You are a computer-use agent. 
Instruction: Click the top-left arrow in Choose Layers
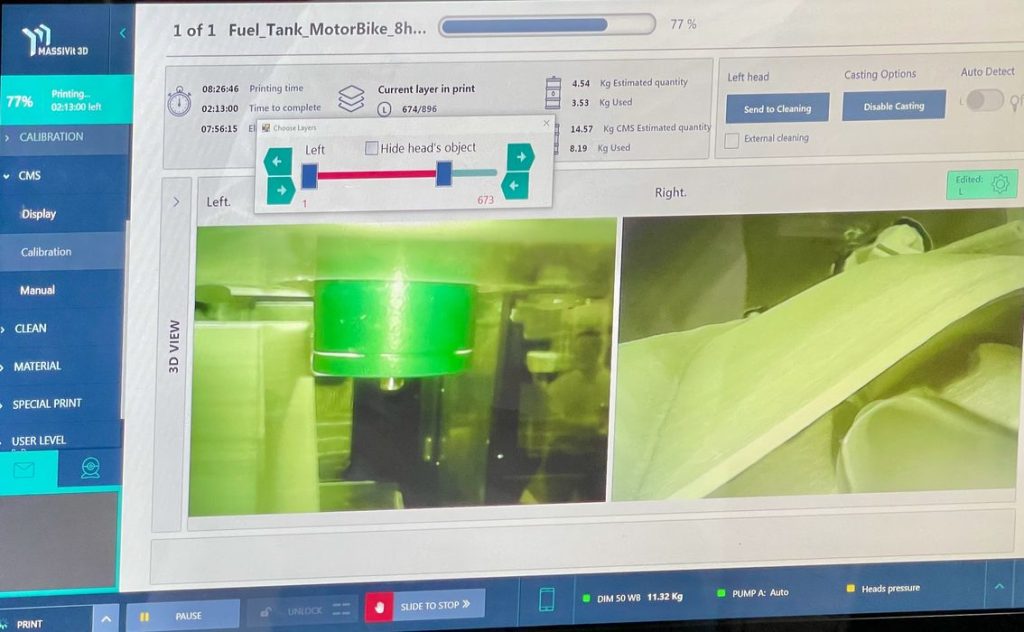pyautogui.click(x=277, y=160)
